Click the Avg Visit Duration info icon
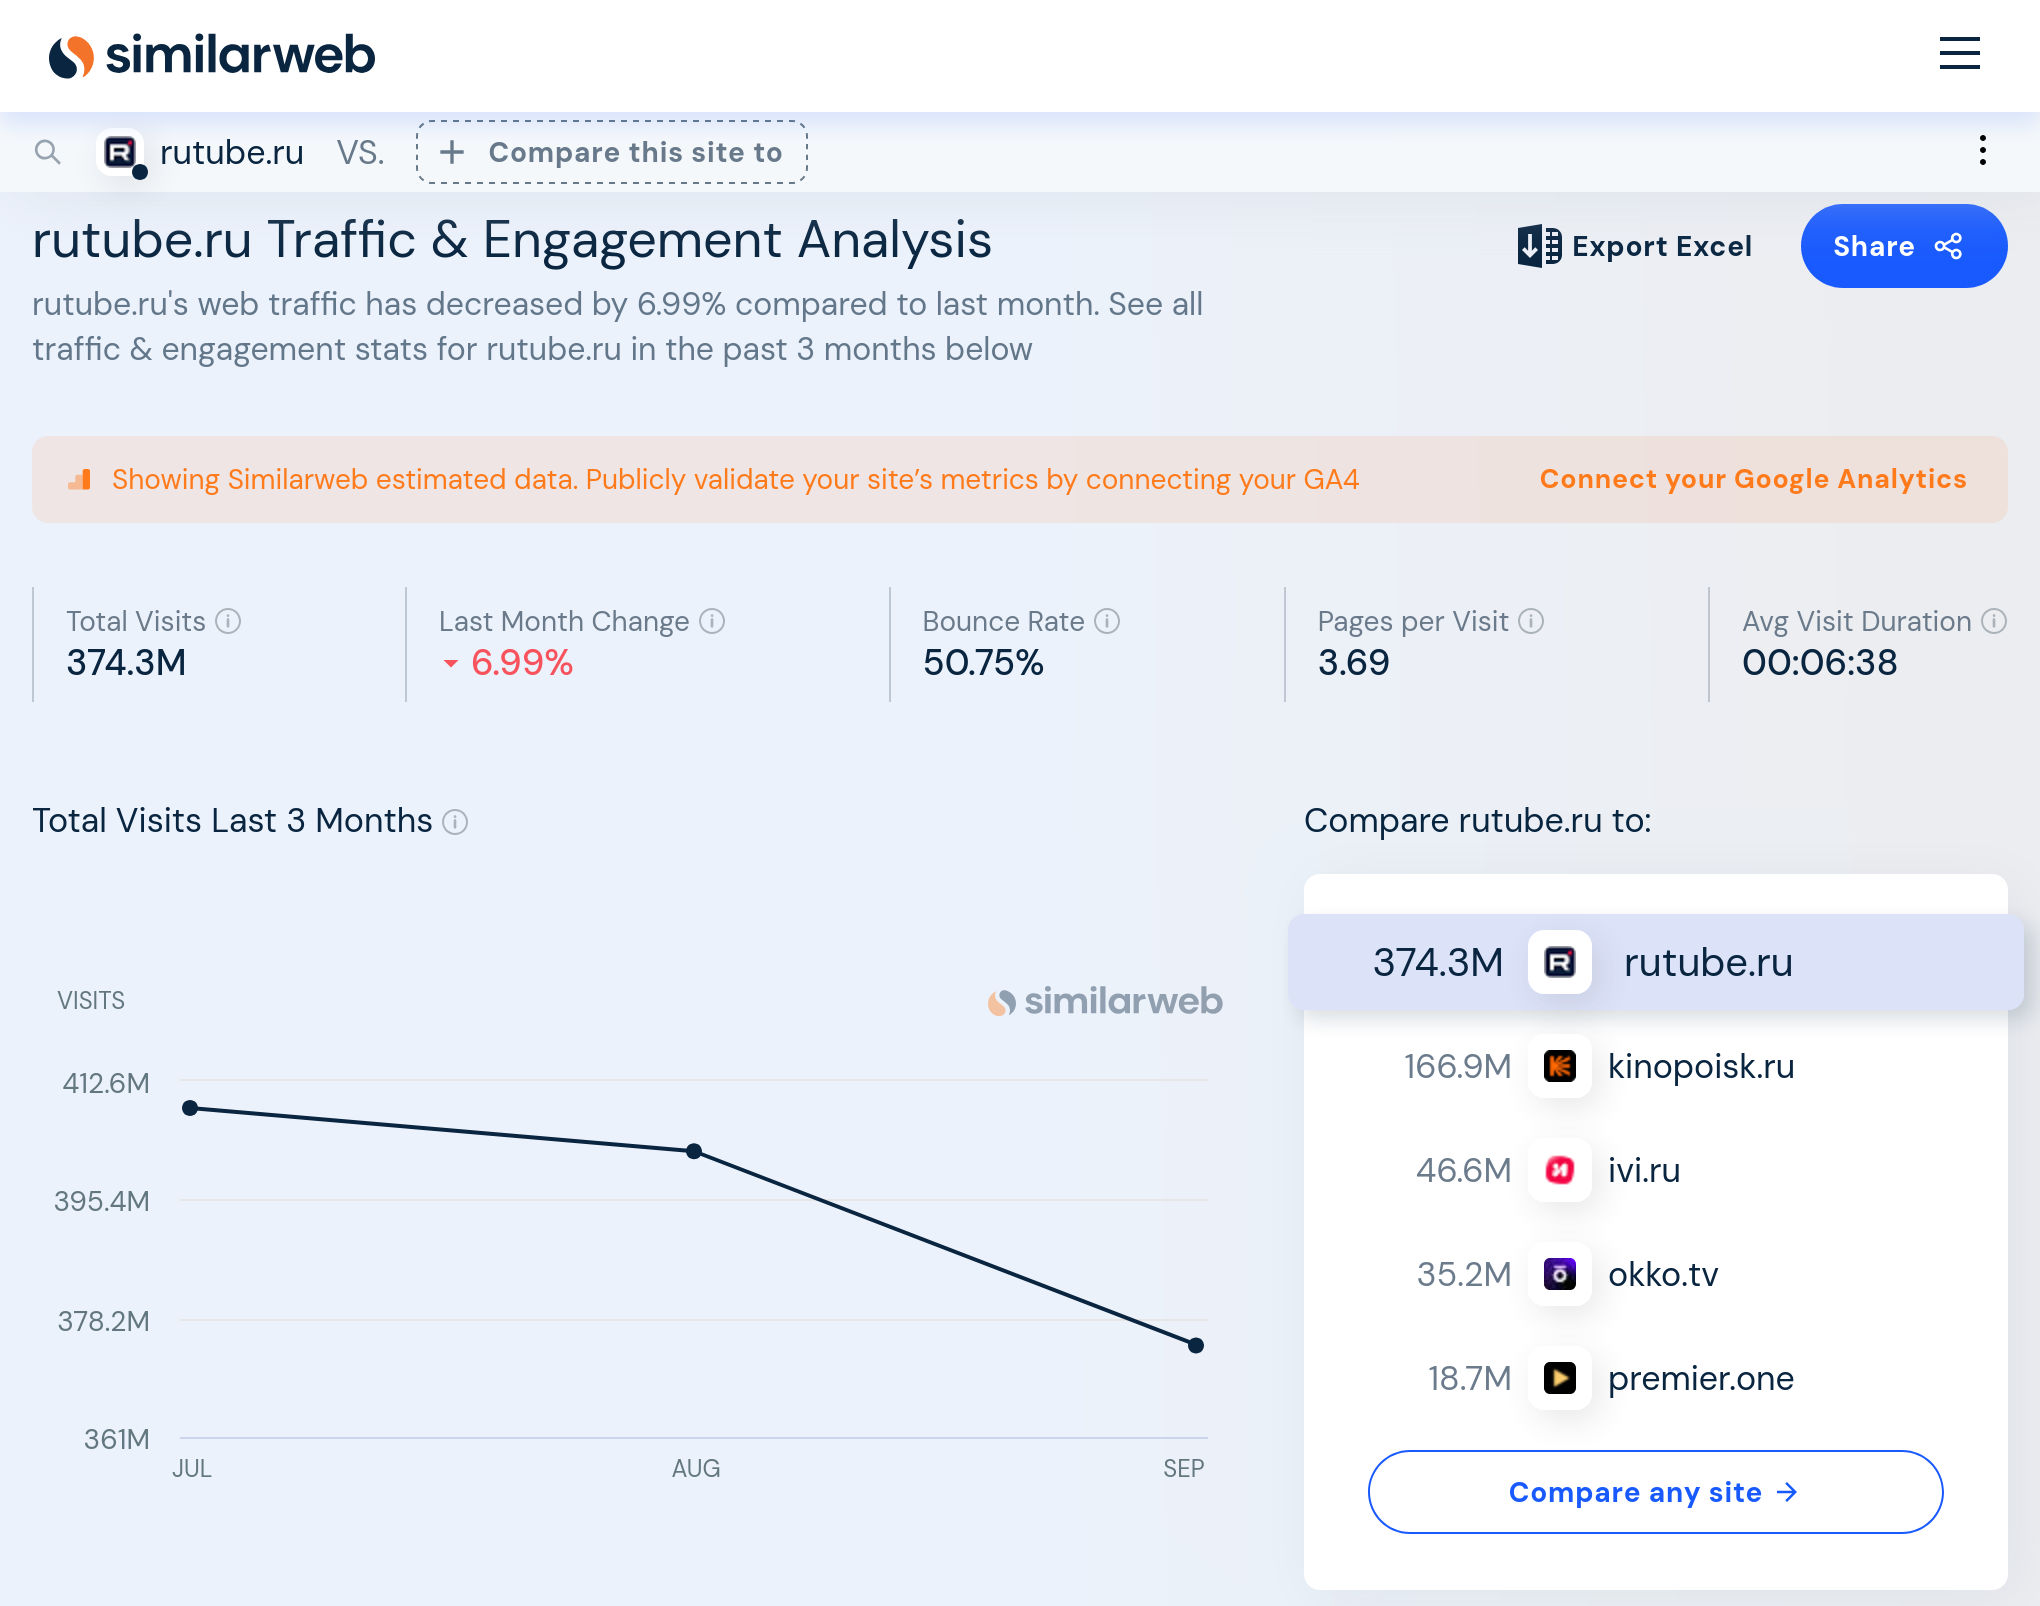 tap(1994, 621)
